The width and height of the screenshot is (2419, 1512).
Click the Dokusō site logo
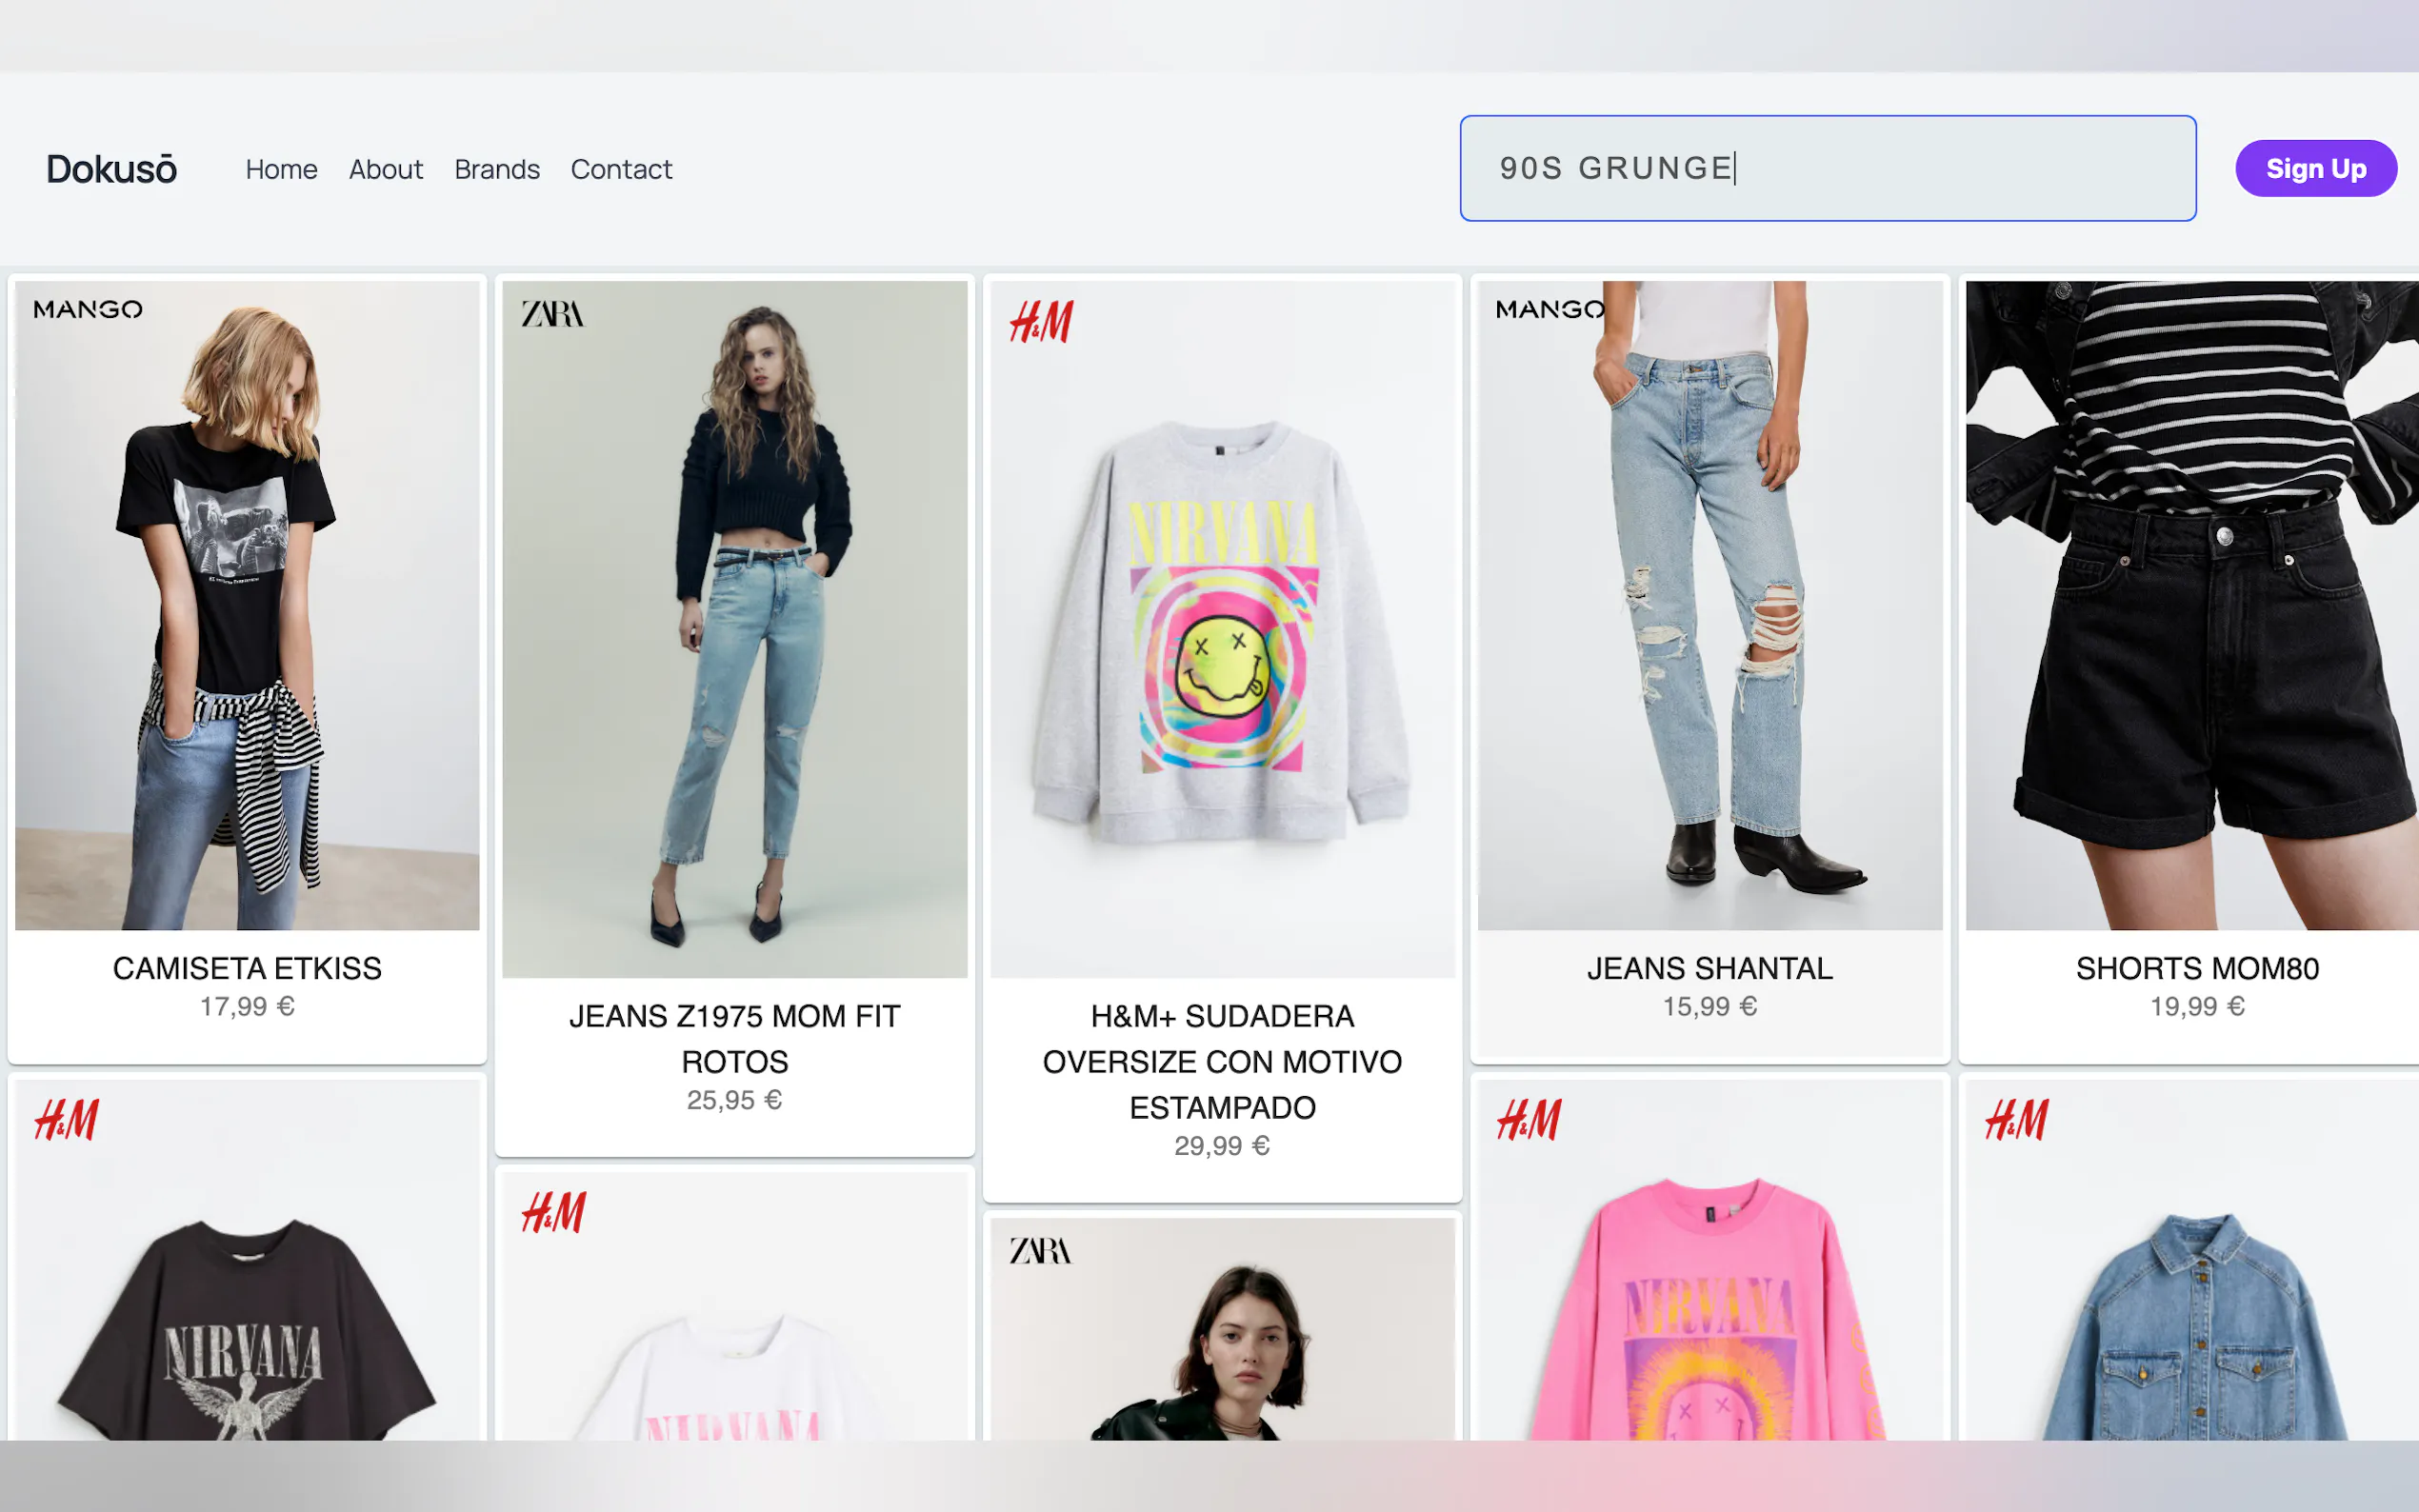click(x=111, y=169)
